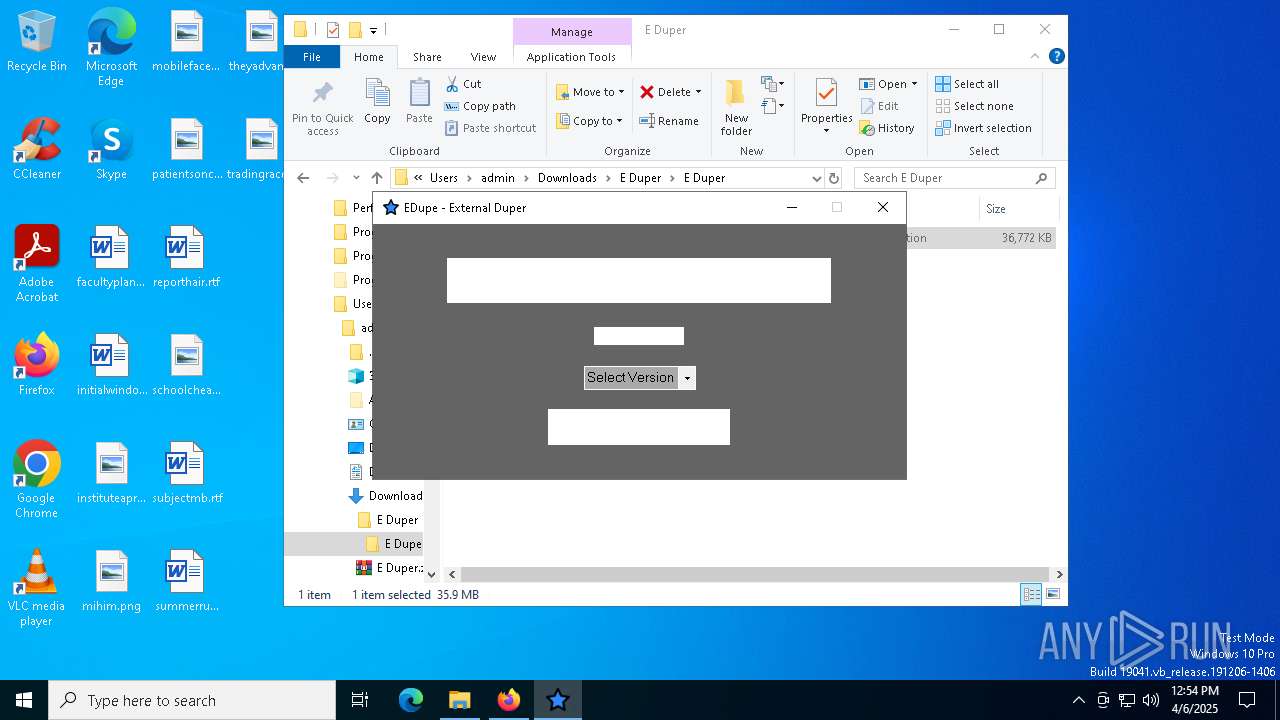Click the horizontal scrollbar in file list

click(x=755, y=574)
